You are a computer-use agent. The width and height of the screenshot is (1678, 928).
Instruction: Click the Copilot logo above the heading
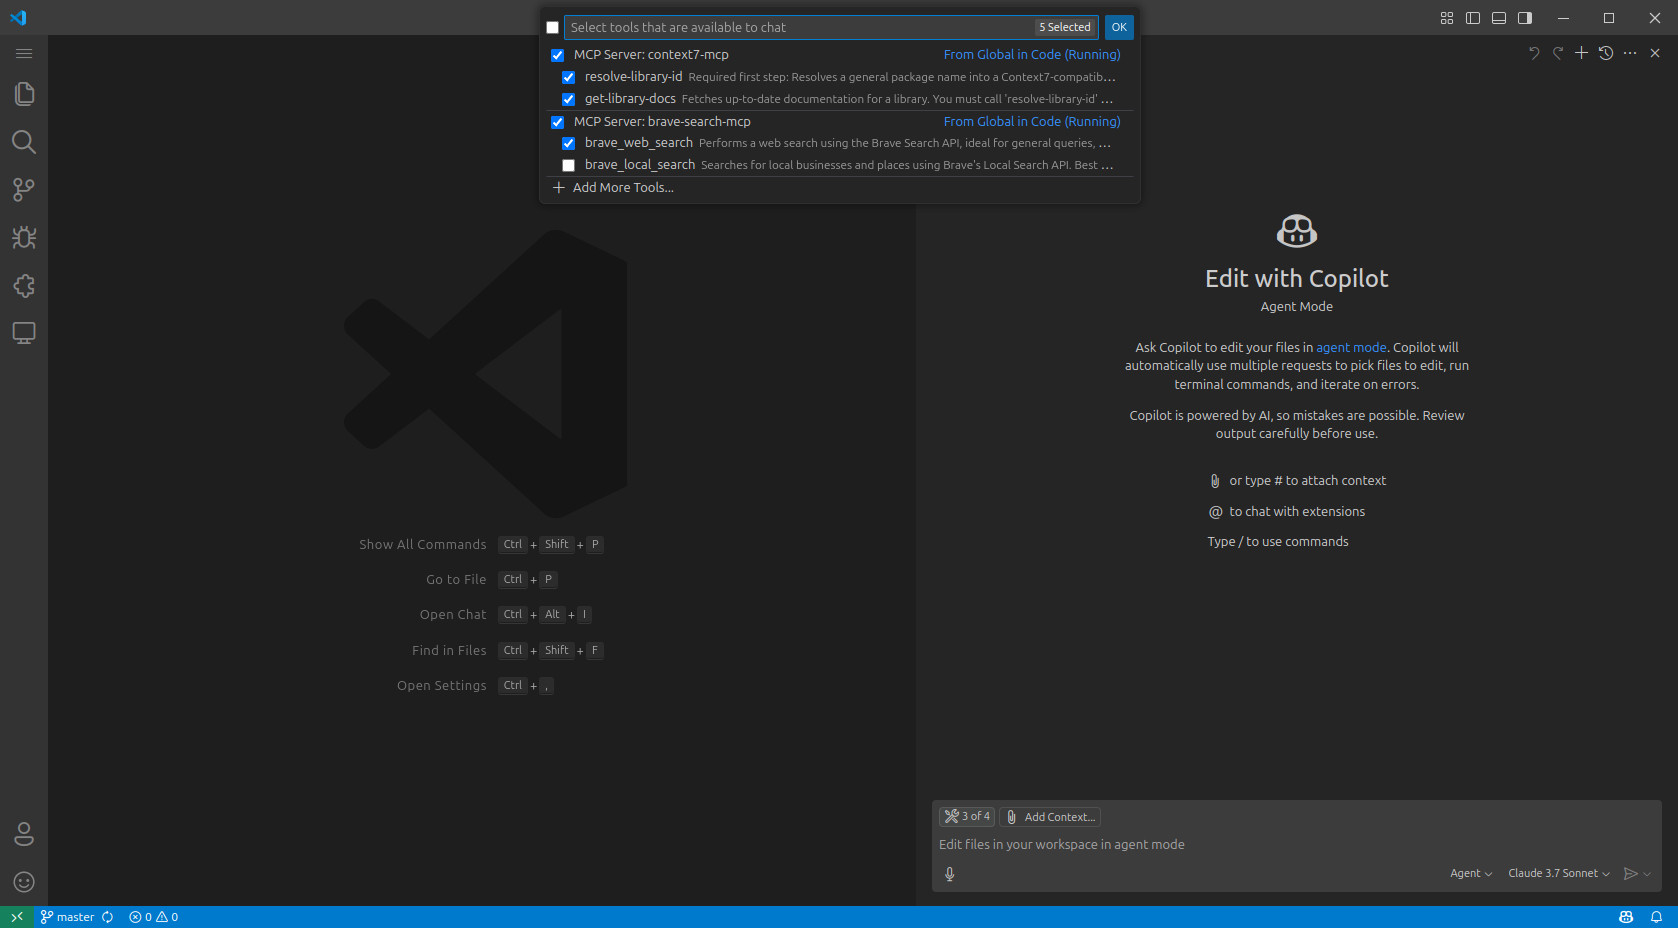coord(1297,232)
